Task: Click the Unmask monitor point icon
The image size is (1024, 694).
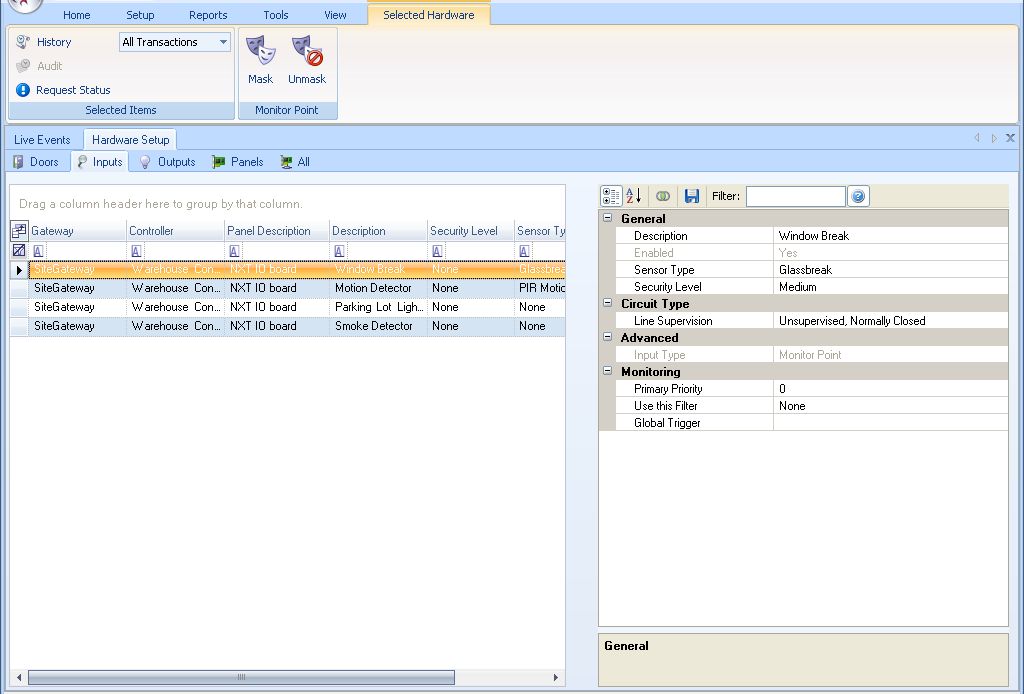Action: pos(307,51)
